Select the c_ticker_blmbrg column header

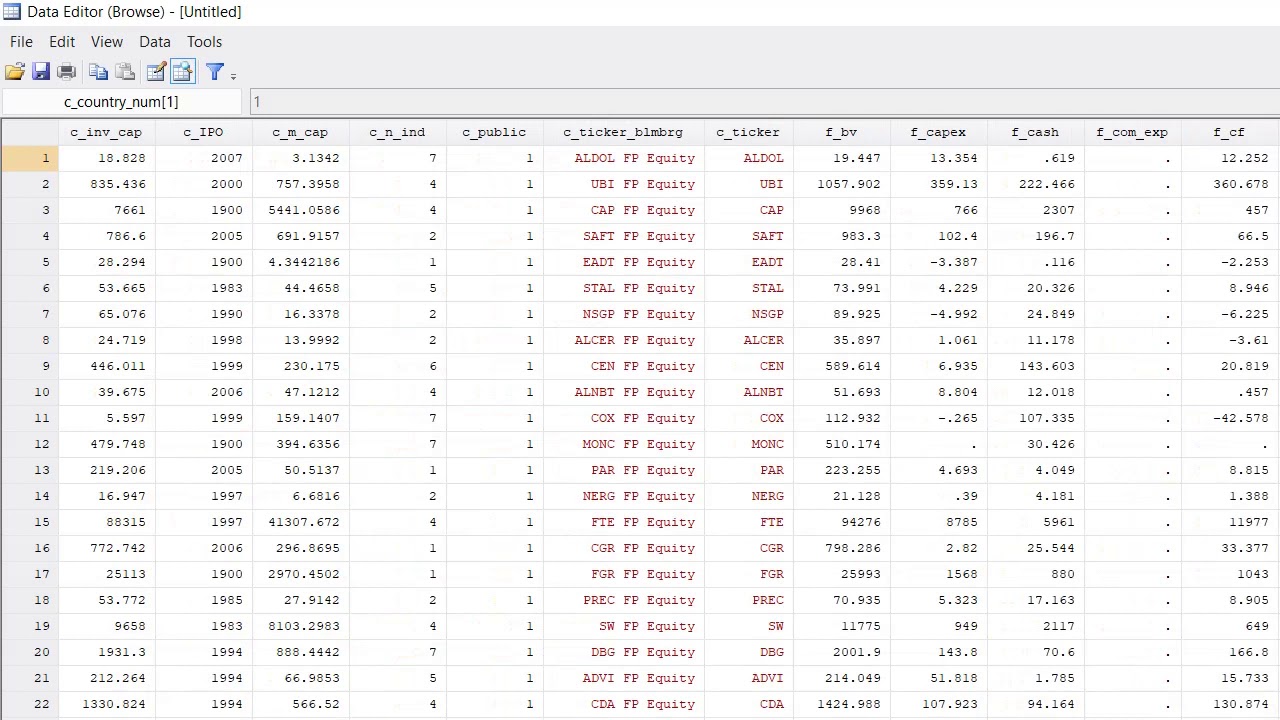pos(623,132)
